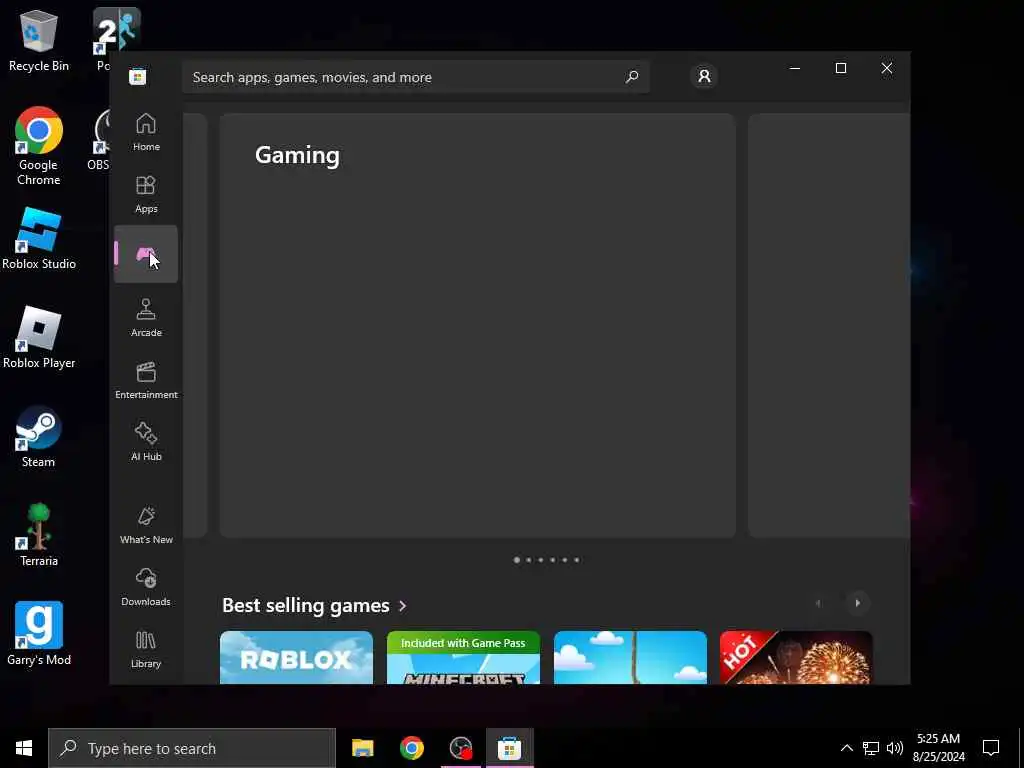Select the Google Chrome desktop shortcut
The width and height of the screenshot is (1024, 768).
coord(39,146)
